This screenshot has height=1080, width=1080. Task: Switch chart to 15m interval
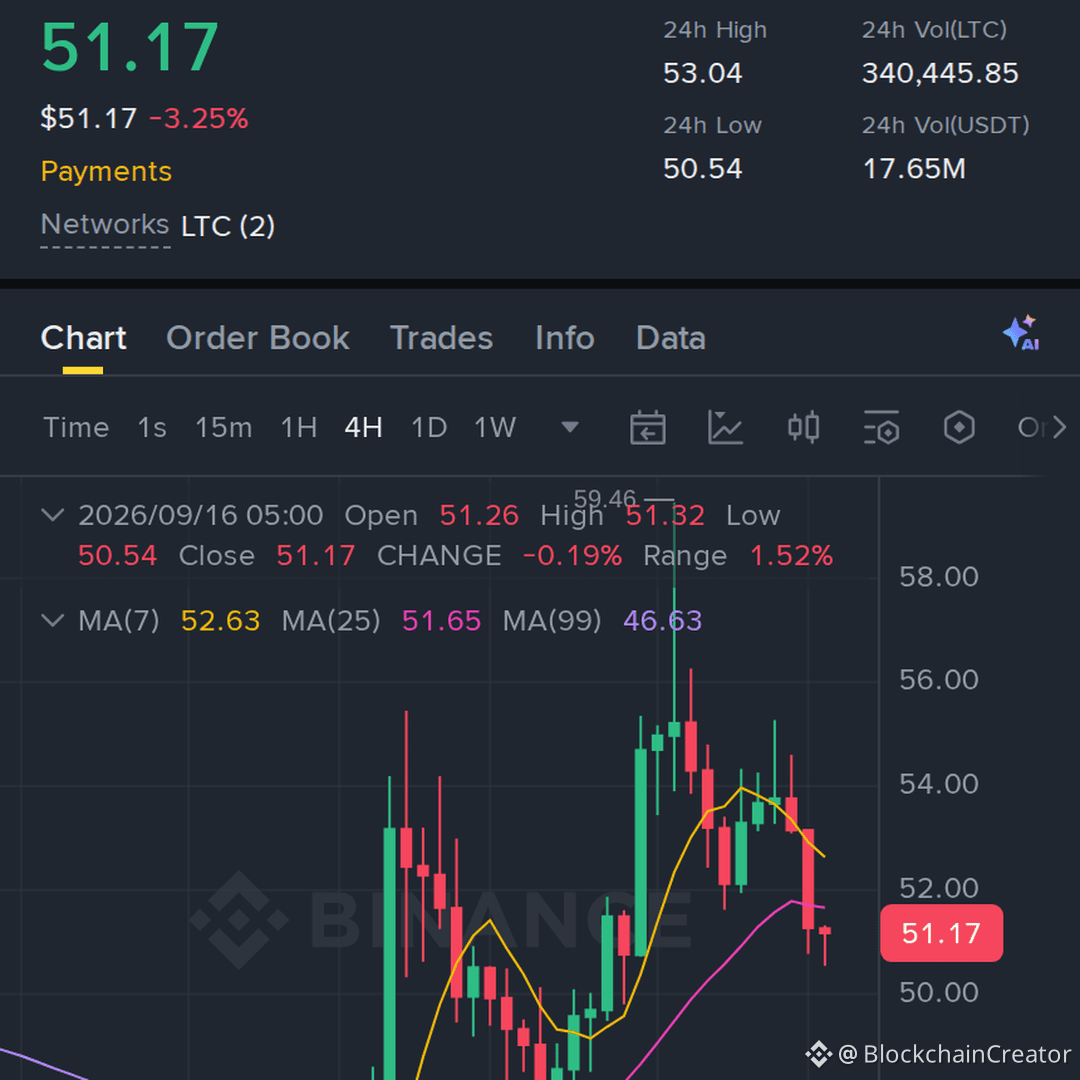[223, 428]
